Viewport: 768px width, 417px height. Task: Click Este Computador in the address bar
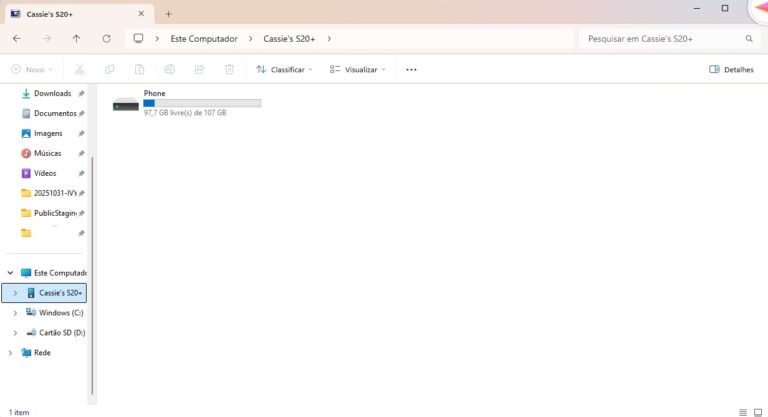click(204, 39)
